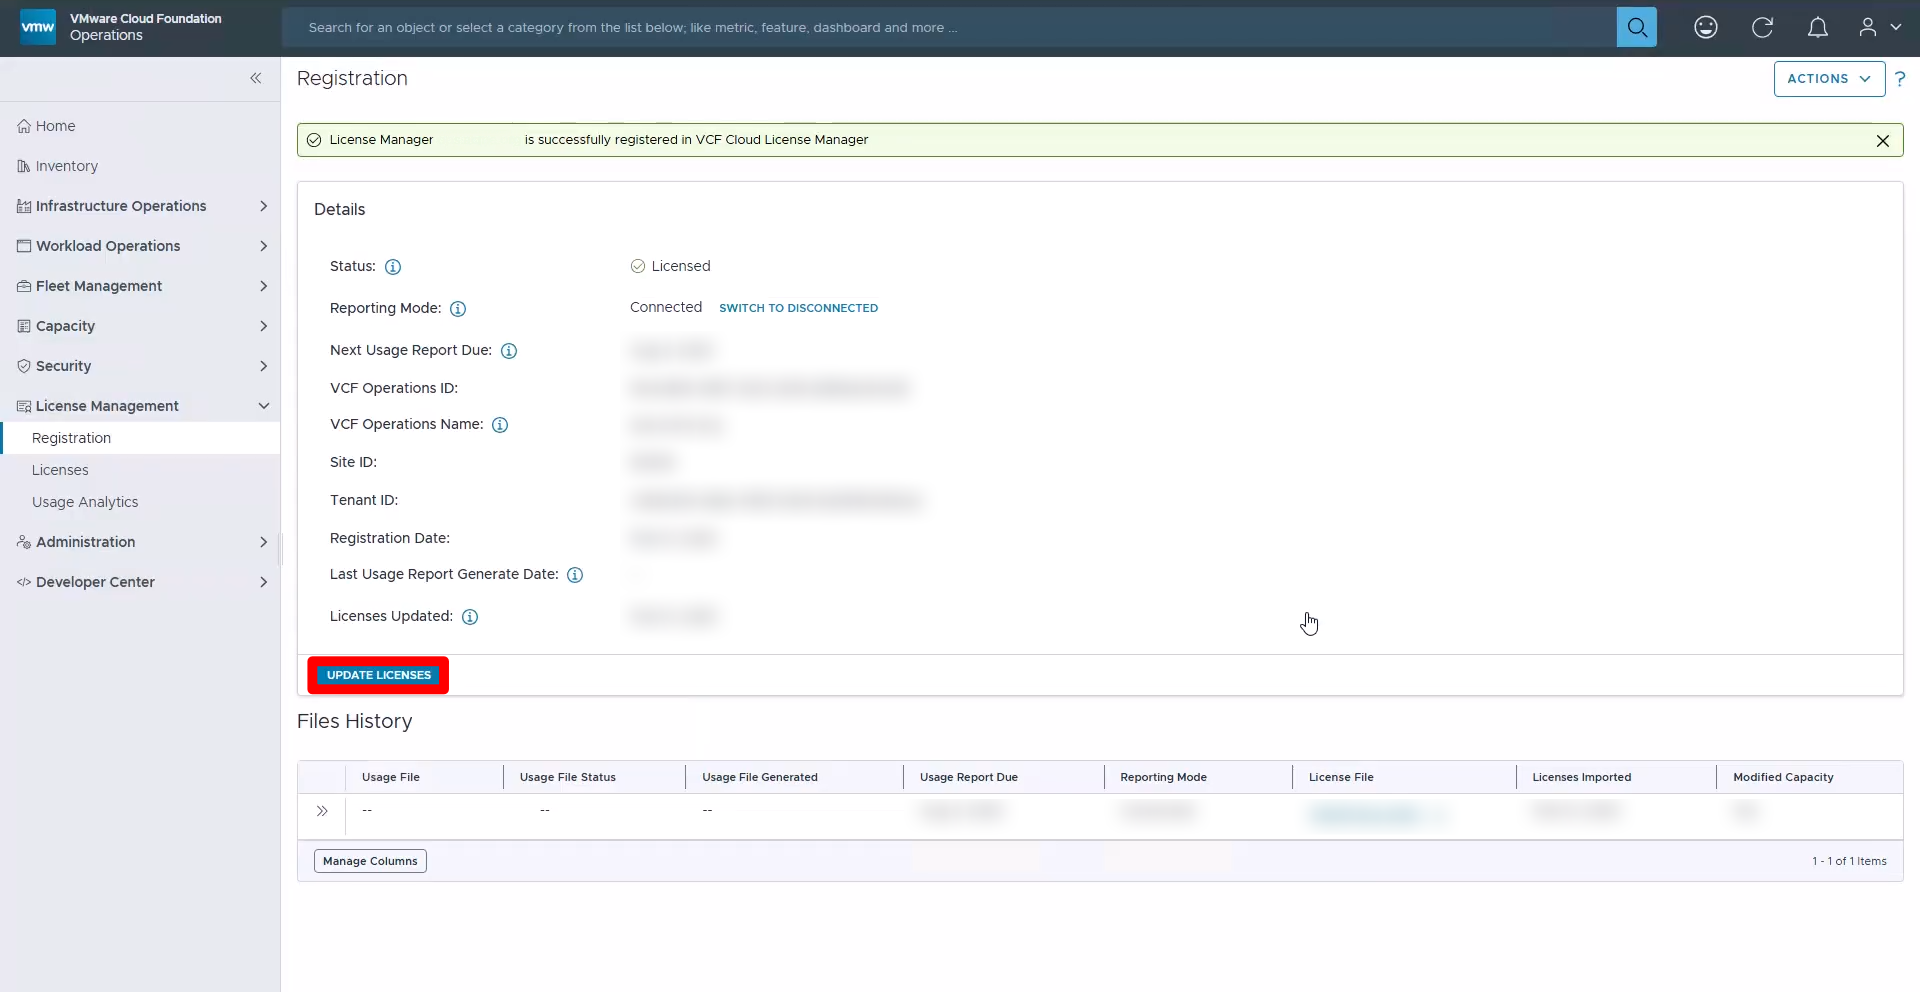The width and height of the screenshot is (1920, 992).
Task: Open the help question mark
Action: (x=1900, y=79)
